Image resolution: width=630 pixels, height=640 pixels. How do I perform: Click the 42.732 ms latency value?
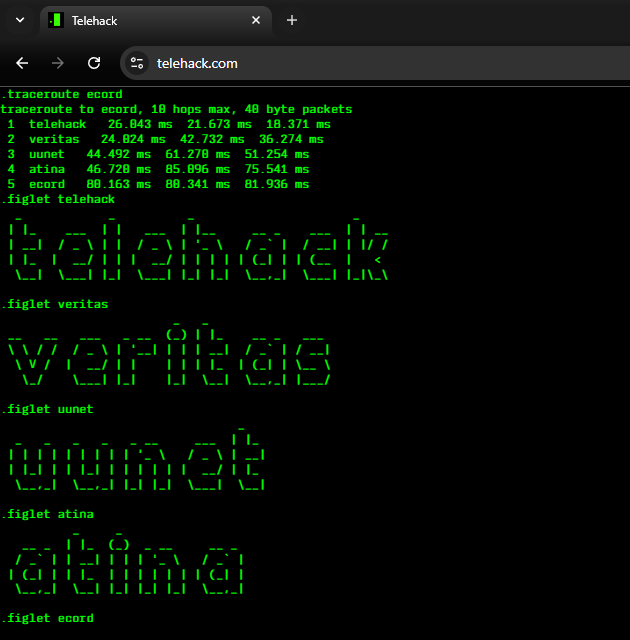(x=212, y=139)
